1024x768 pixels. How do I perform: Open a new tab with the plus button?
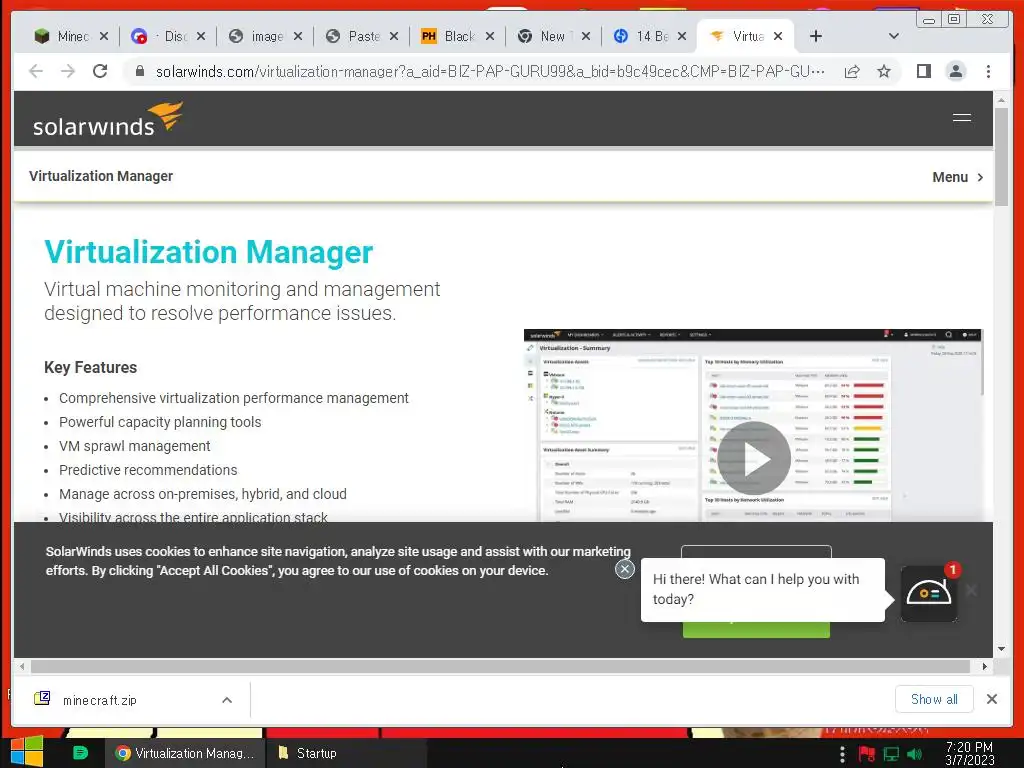point(816,36)
